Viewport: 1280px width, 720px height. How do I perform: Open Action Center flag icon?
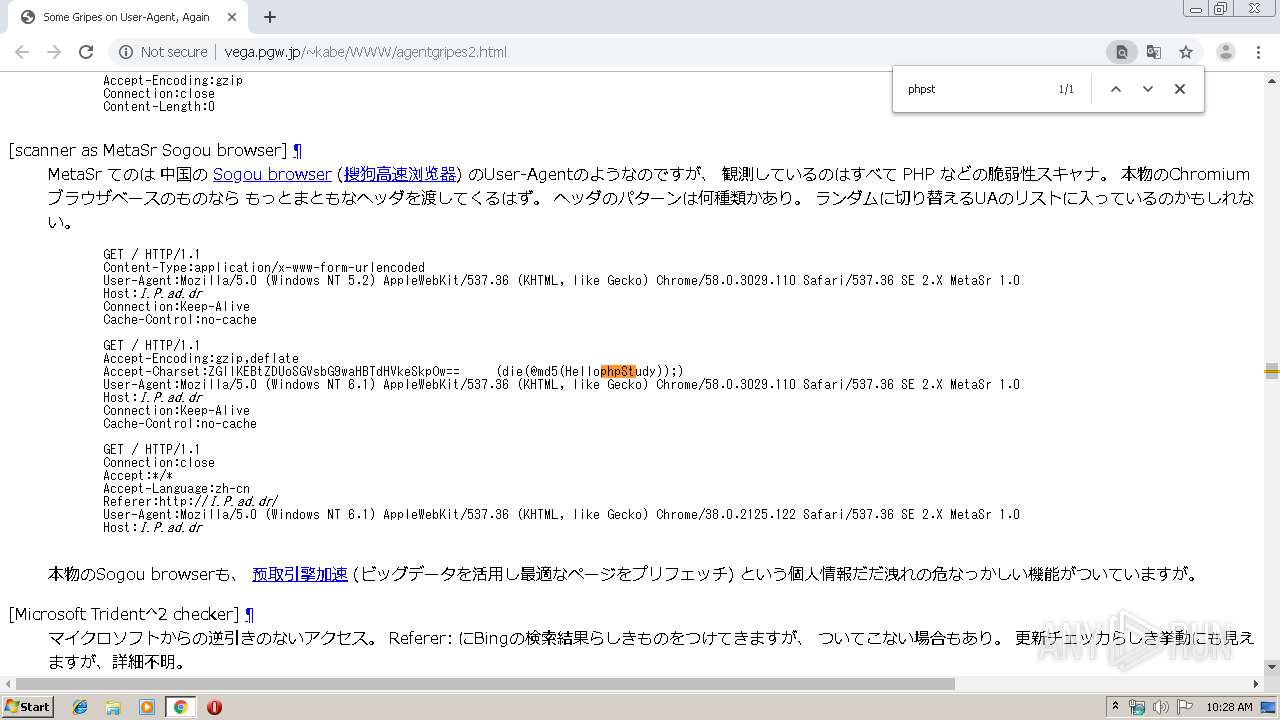pos(1184,707)
